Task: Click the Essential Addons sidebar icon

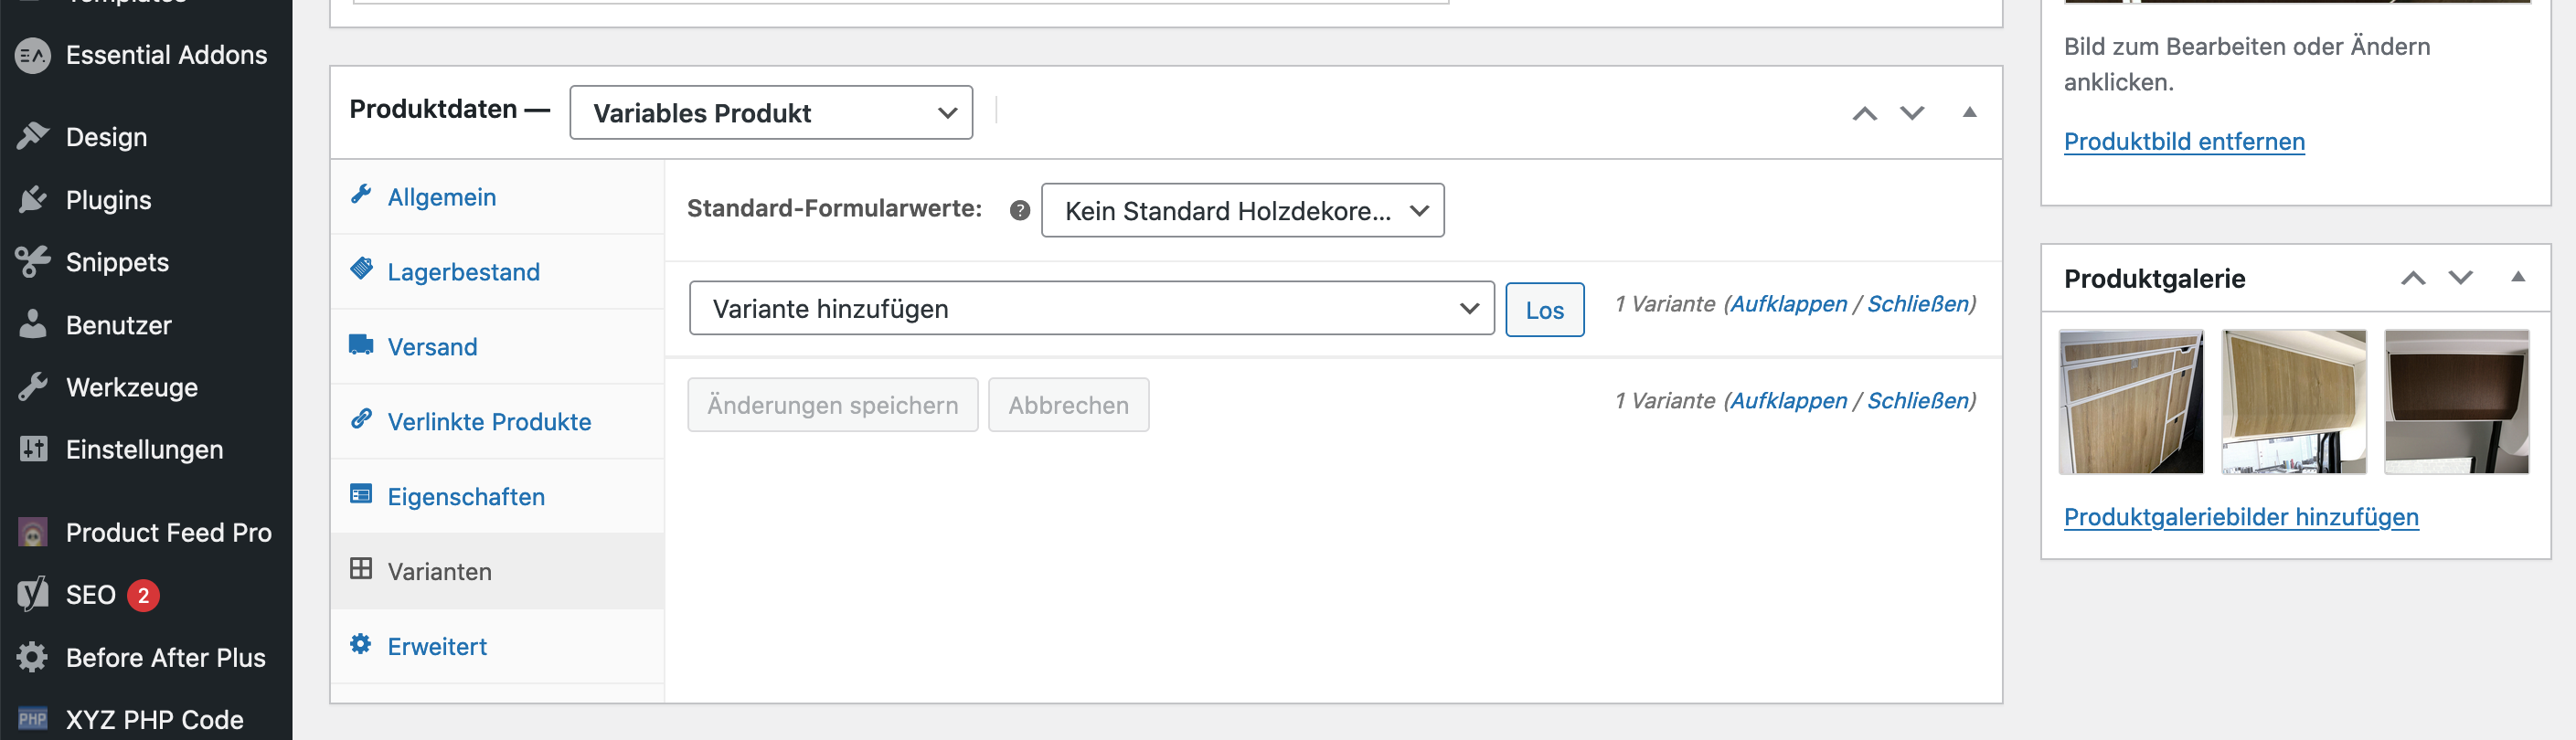Action: click(32, 55)
